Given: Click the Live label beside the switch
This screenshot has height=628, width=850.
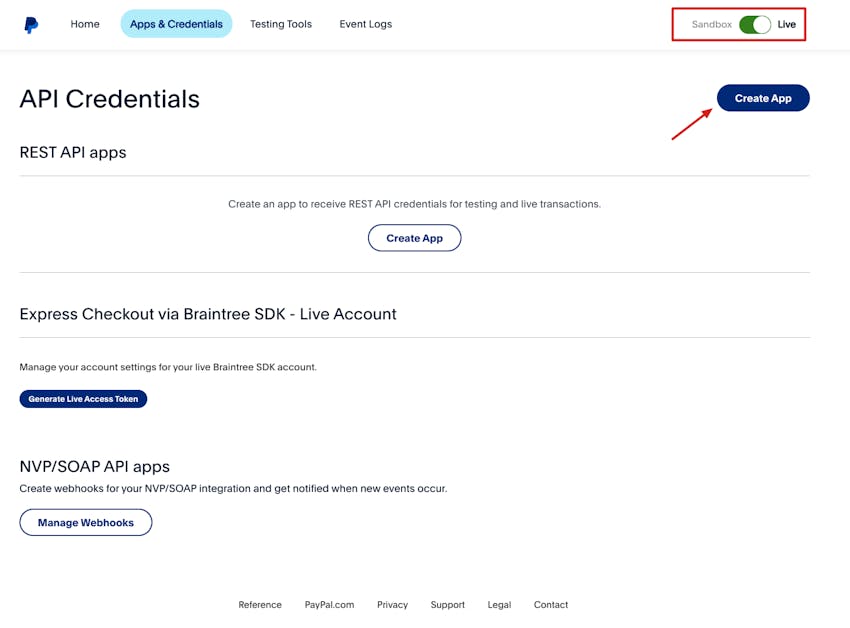Looking at the screenshot, I should (x=787, y=24).
